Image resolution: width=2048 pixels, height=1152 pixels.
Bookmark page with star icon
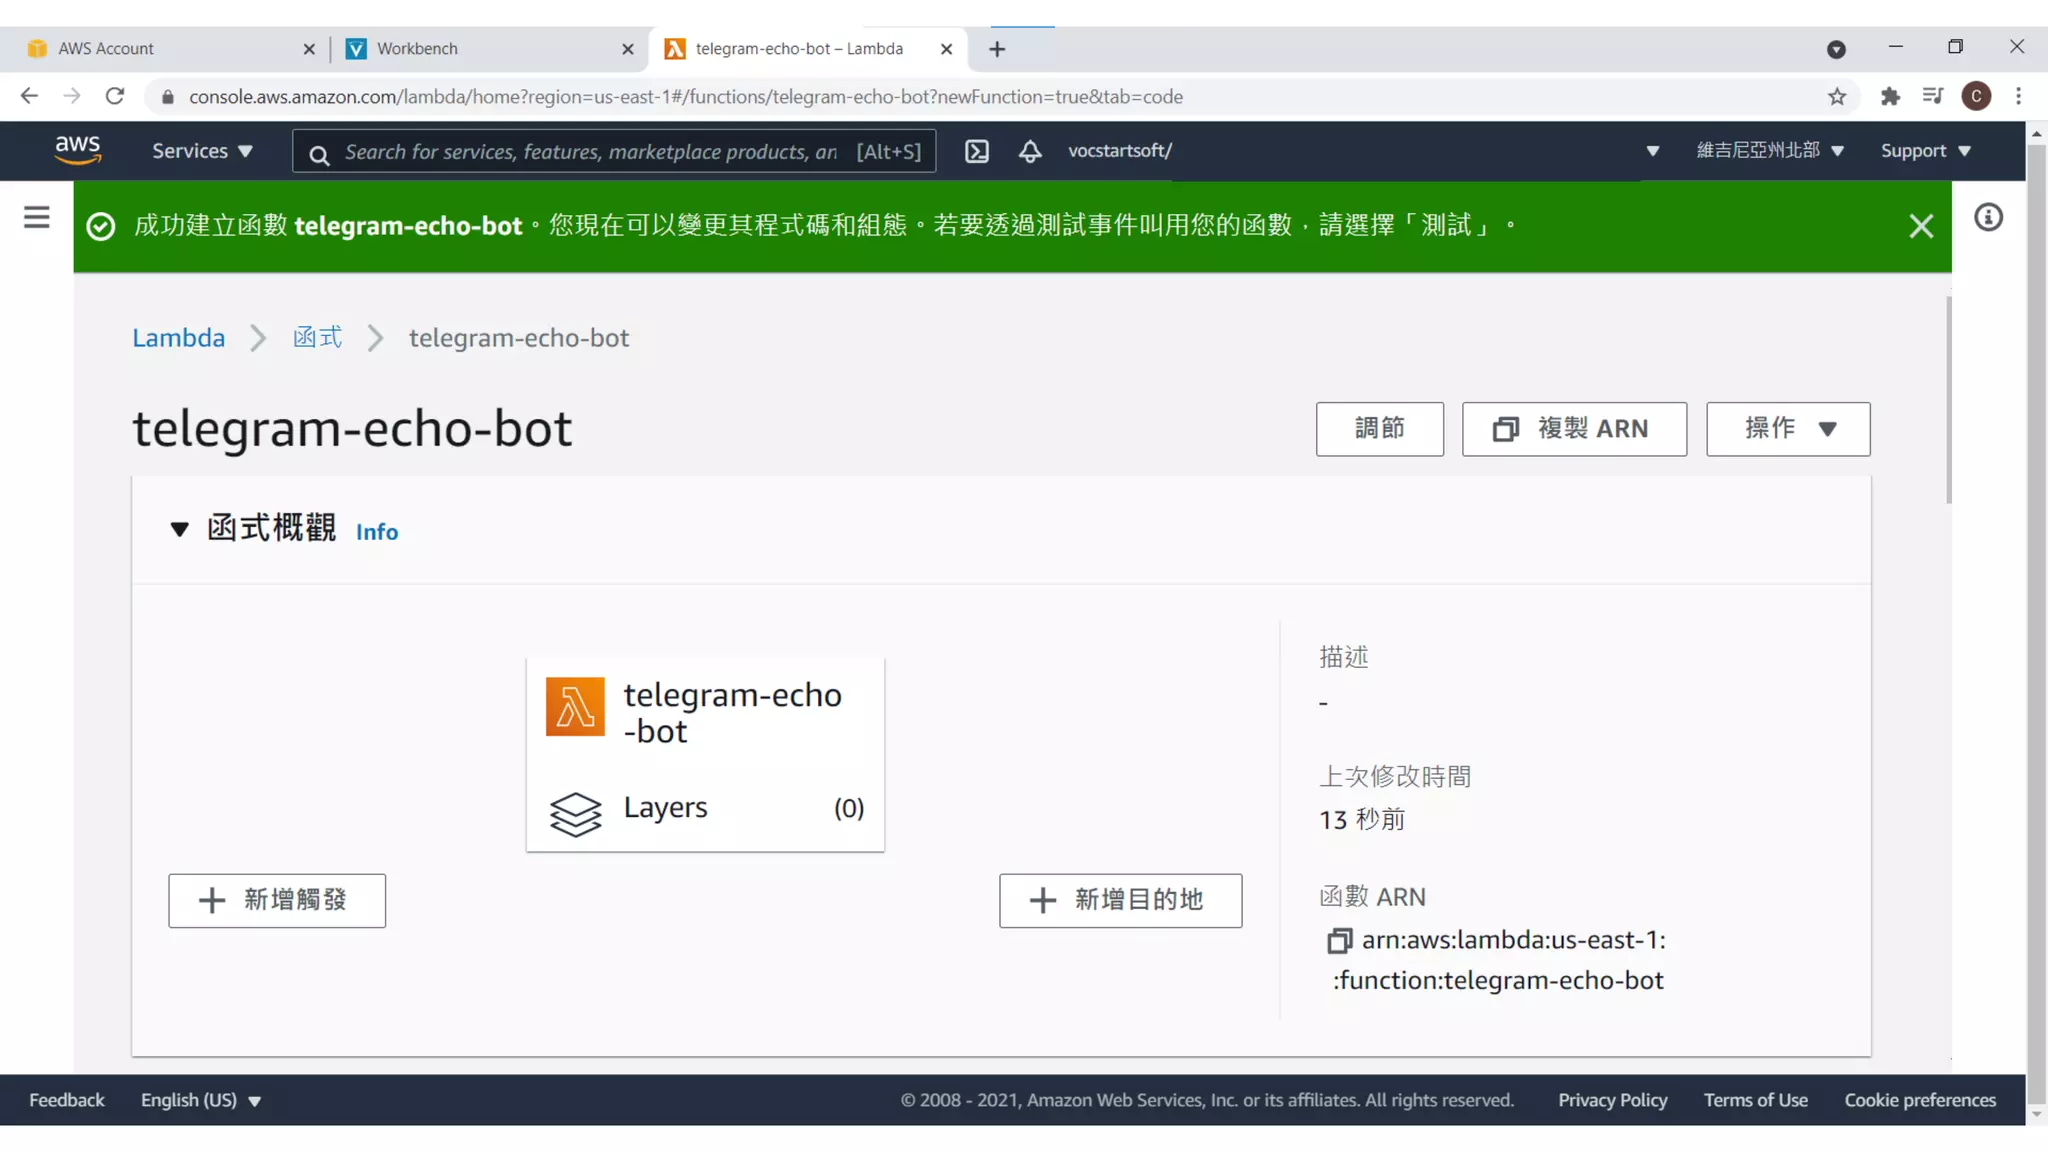(x=1837, y=96)
